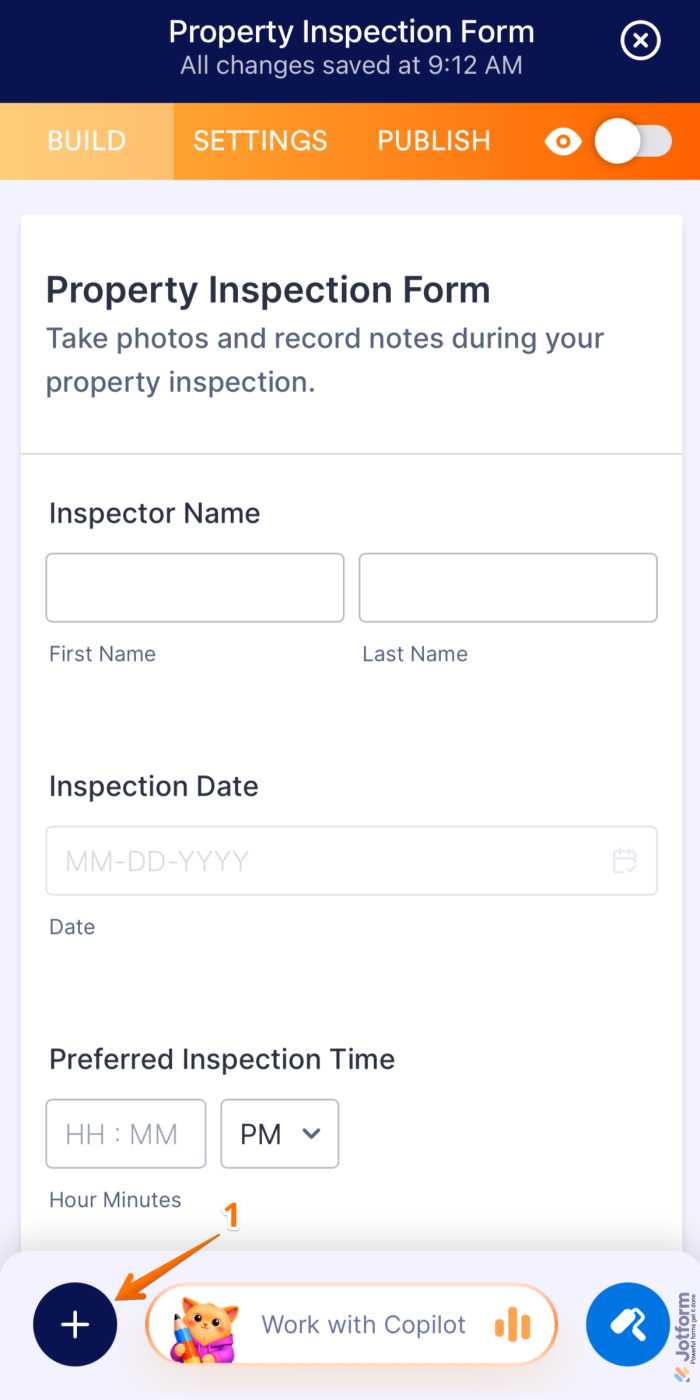Open the Form Designer paint roller icon
The width and height of the screenshot is (700, 1400).
click(x=628, y=1324)
